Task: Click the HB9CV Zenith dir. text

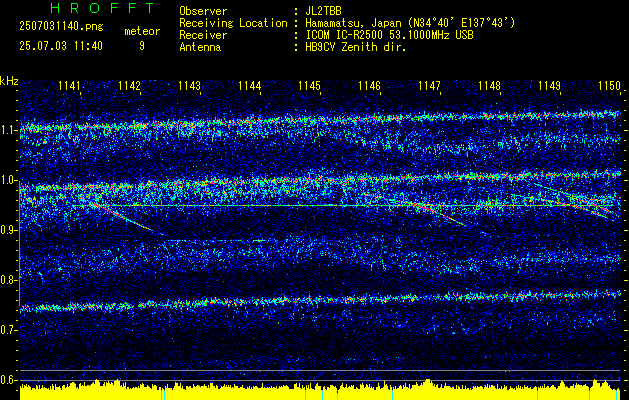Action: [356, 47]
